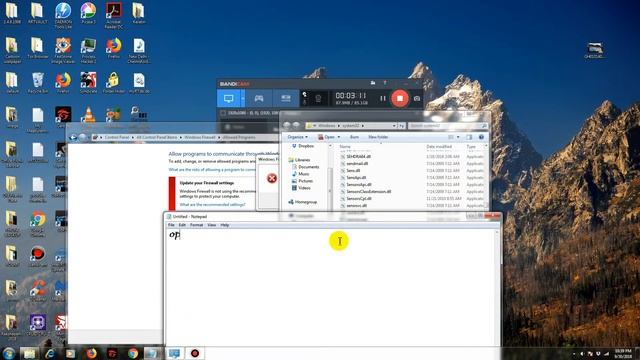Open Bandicam screen mode dropdown arrow
Viewport: 640px width, 360px height.
click(x=243, y=98)
